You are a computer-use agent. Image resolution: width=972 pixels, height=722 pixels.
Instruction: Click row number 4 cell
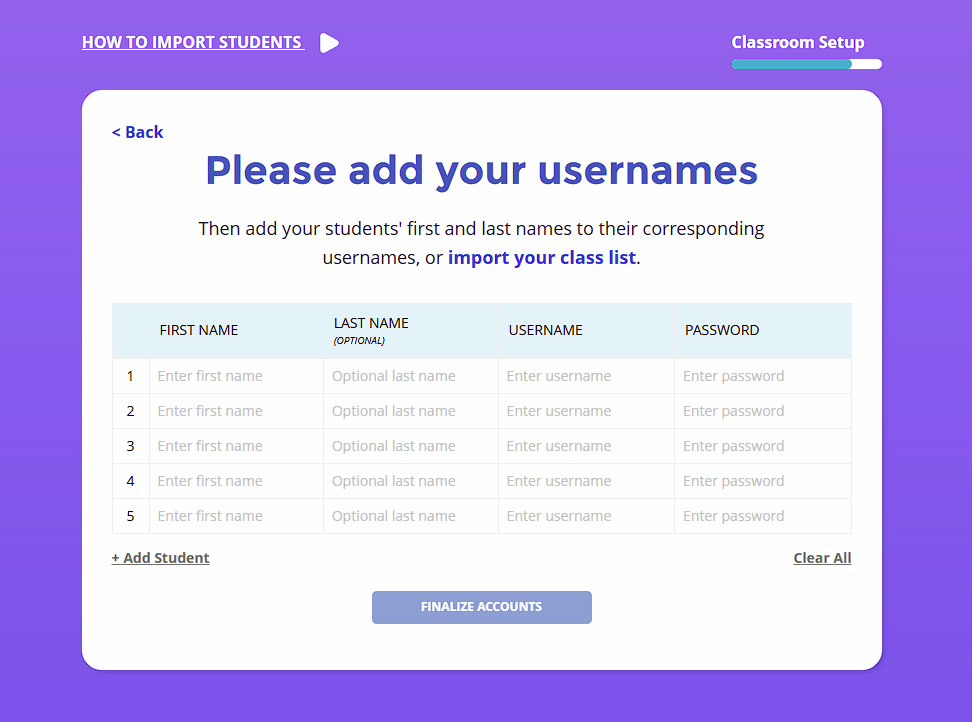tap(131, 482)
